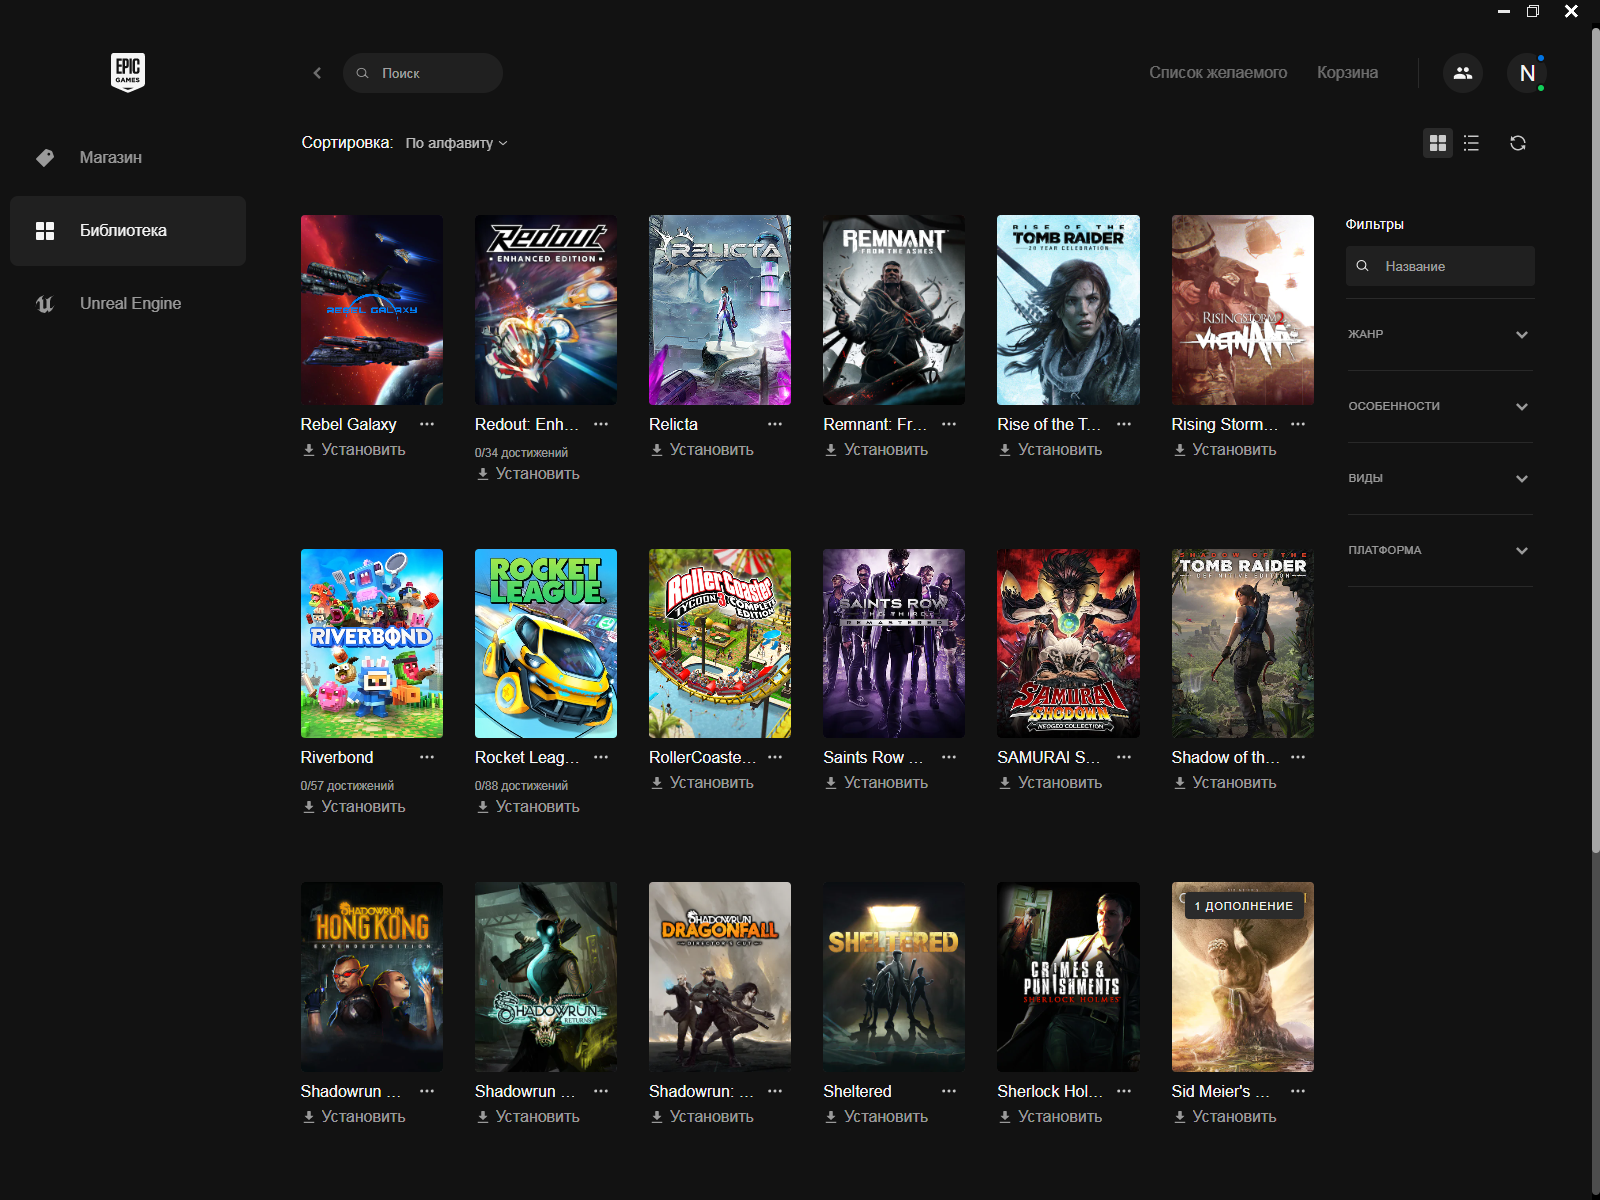This screenshot has width=1600, height=1200.
Task: Refresh the library with the reload icon
Action: pyautogui.click(x=1518, y=143)
